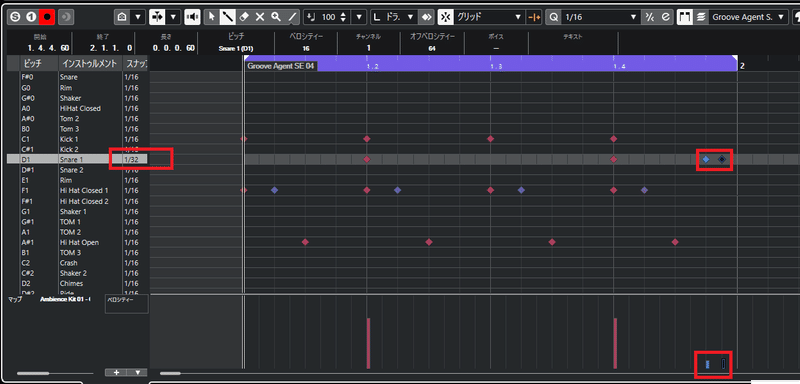The height and width of the screenshot is (384, 800).
Task: Click the retrospective record crescent icon
Action: click(x=66, y=17)
